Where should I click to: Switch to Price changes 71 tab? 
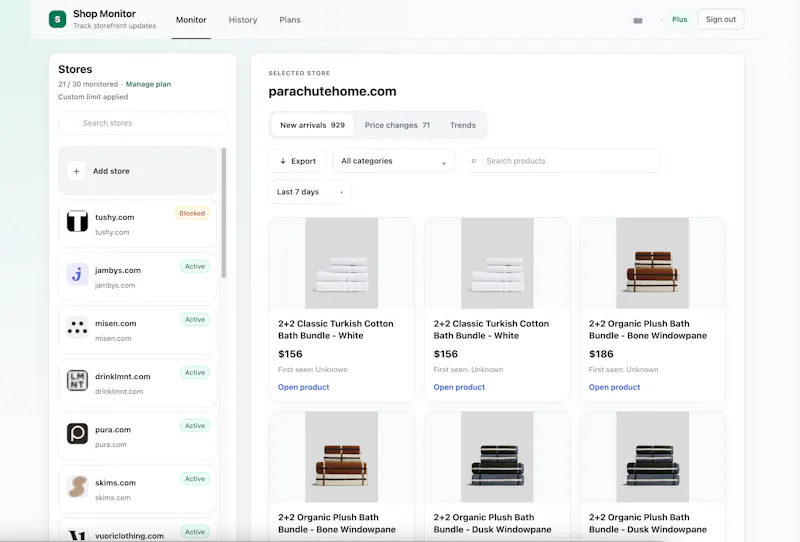tap(397, 125)
